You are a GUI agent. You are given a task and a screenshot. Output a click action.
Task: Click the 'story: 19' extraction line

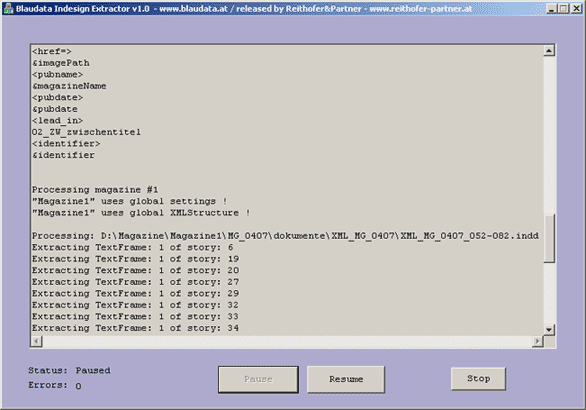(135, 259)
